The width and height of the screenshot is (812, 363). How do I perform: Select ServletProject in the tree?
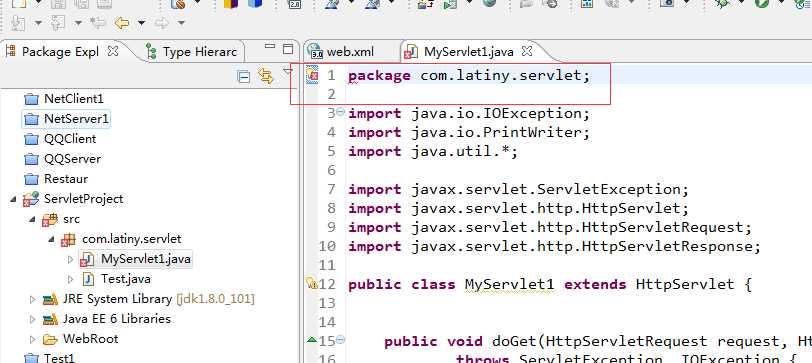[x=83, y=199]
